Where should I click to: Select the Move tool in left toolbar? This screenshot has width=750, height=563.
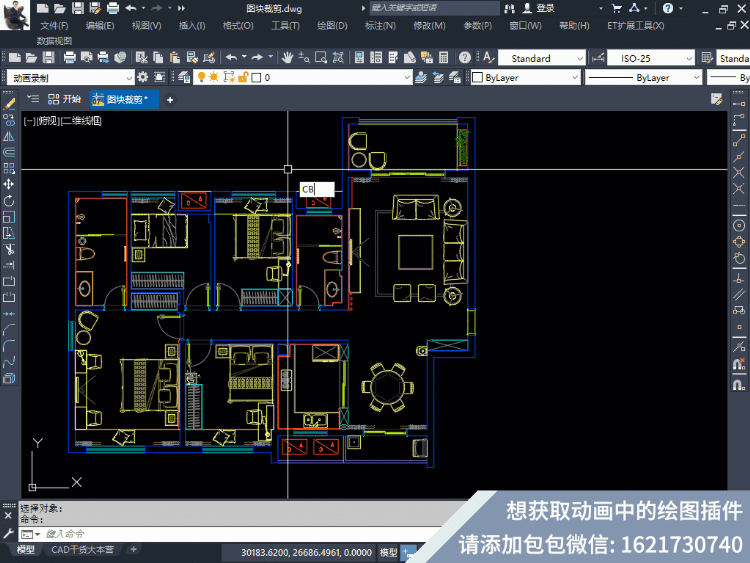point(9,184)
